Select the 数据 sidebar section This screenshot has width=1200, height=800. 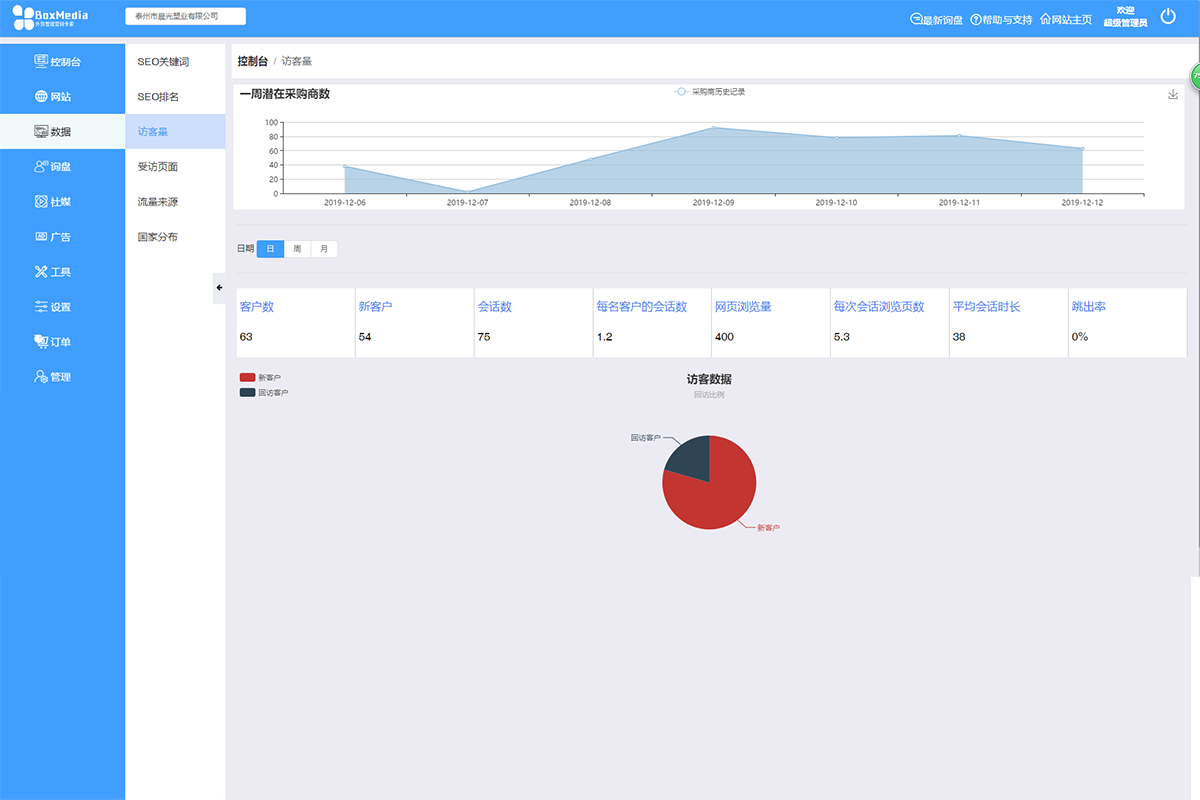coord(62,132)
